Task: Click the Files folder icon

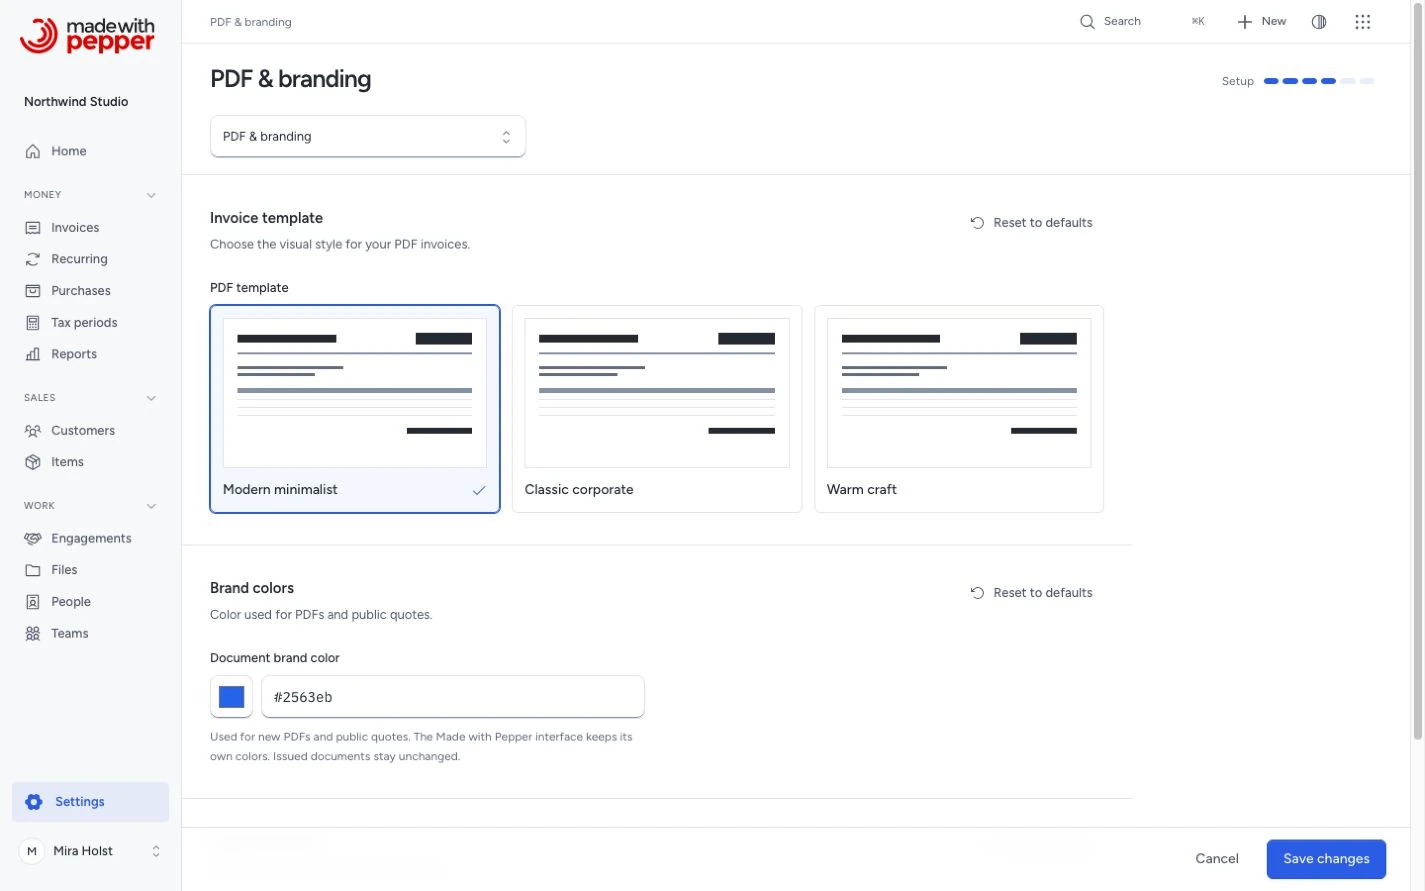Action: tap(33, 570)
